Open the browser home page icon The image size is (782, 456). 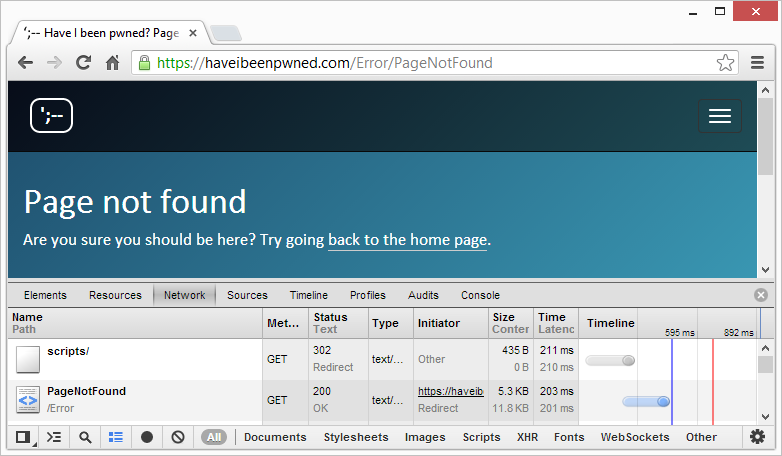[113, 62]
